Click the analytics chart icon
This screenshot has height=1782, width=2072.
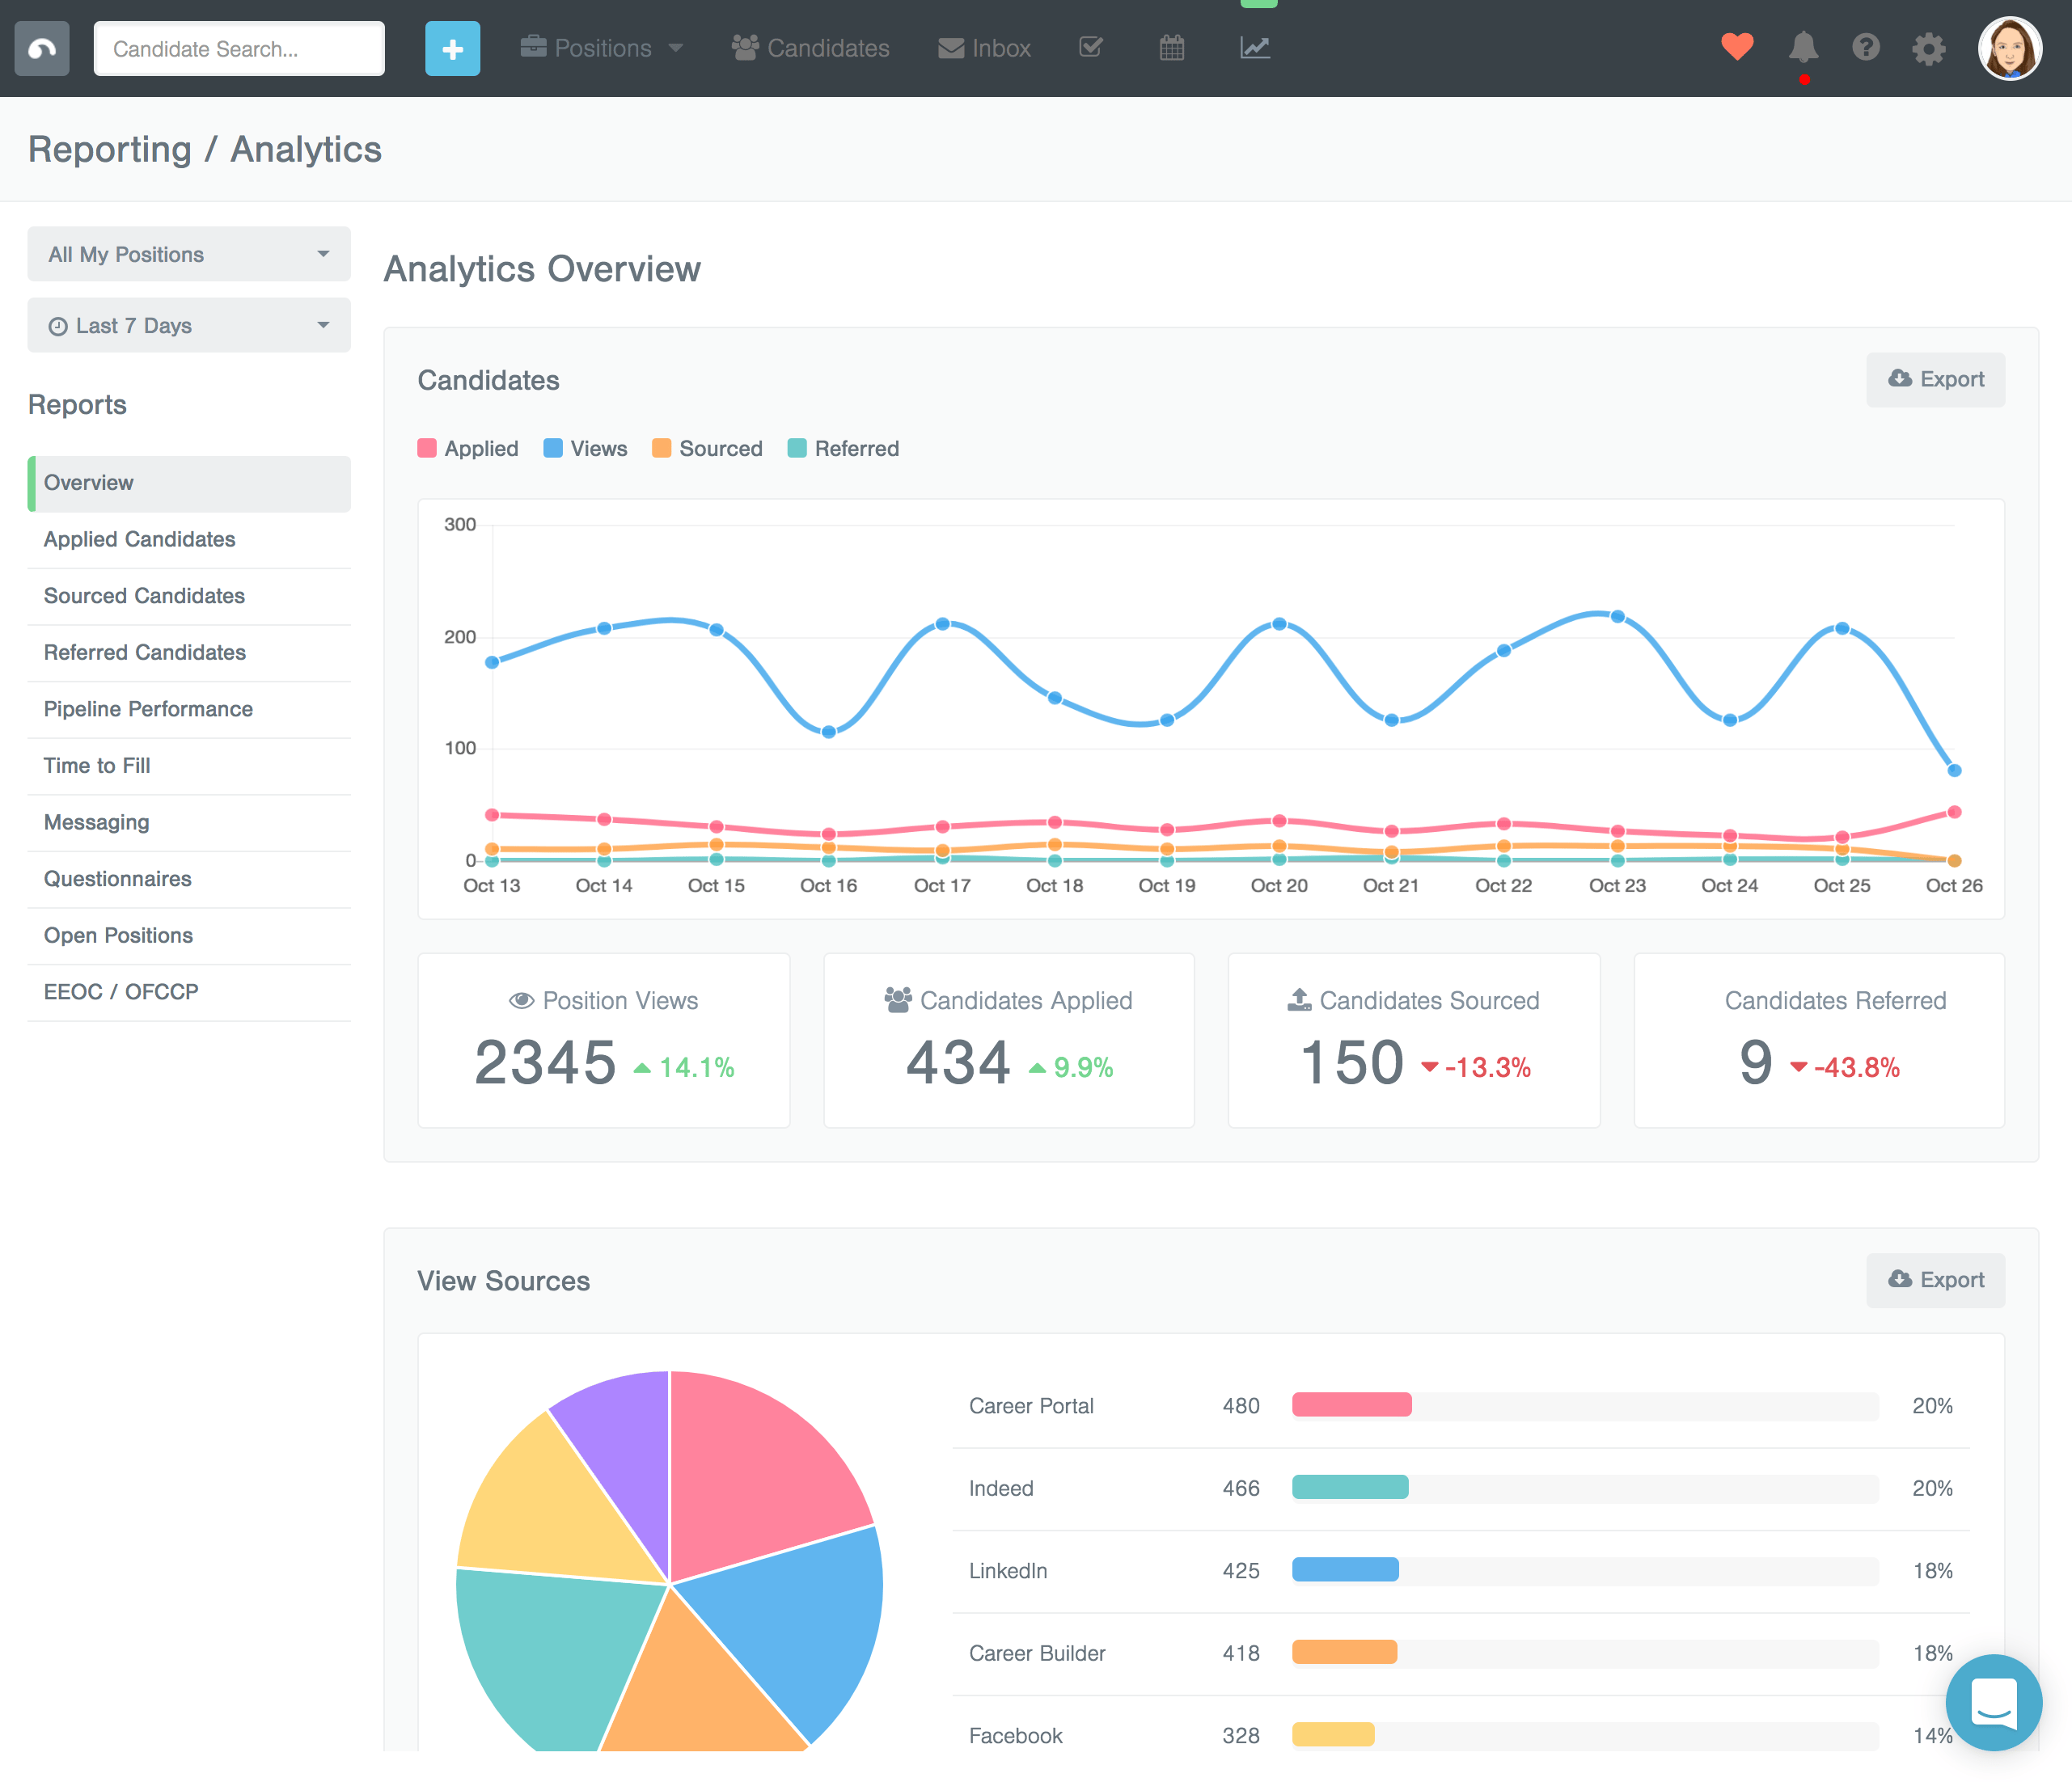pos(1255,47)
